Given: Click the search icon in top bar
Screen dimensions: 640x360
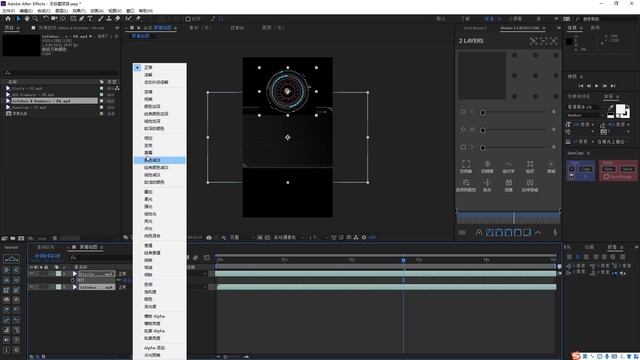Looking at the screenshot, I should click(578, 19).
